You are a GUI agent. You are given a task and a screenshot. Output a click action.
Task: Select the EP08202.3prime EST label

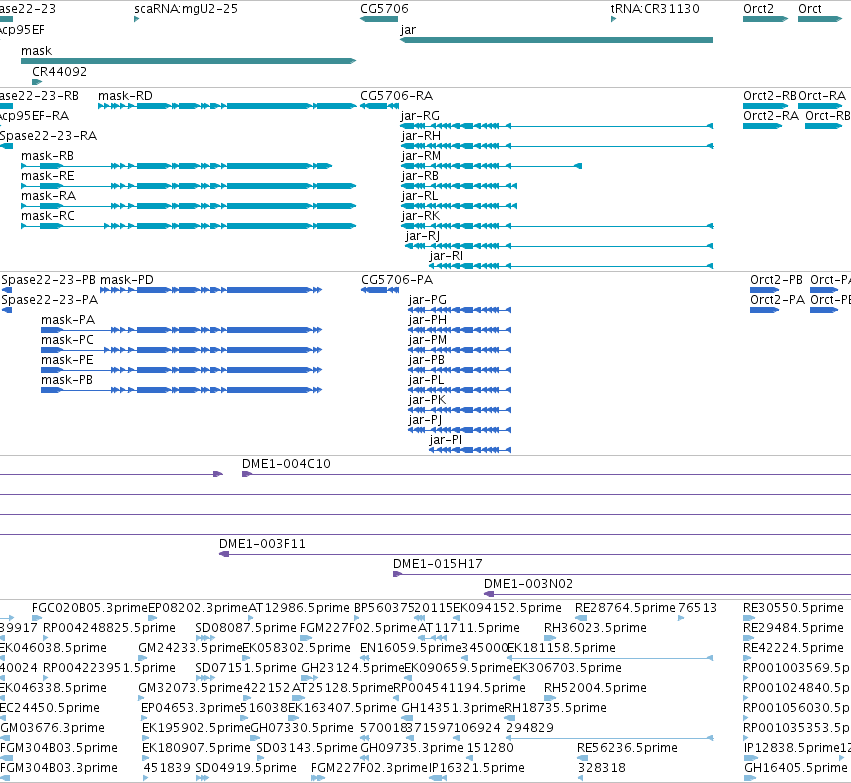tap(198, 608)
